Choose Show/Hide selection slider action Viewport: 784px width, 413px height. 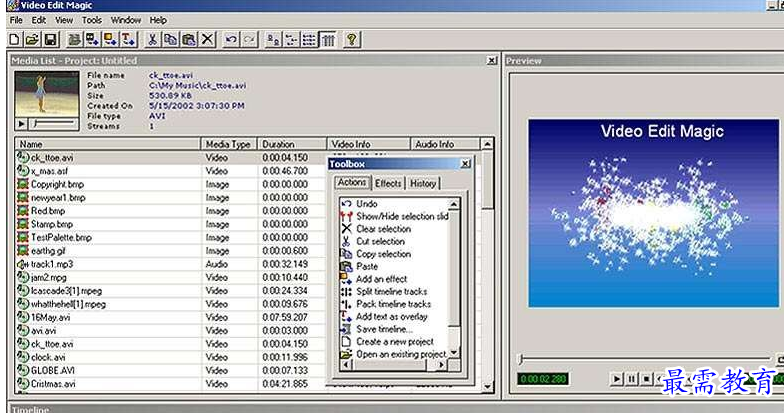coord(402,216)
